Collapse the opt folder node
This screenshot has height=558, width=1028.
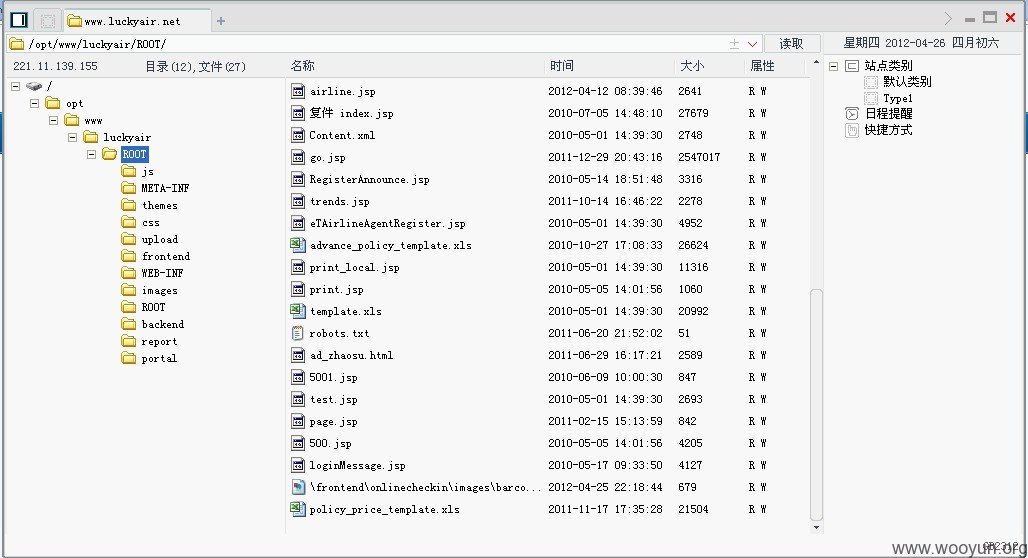click(x=35, y=103)
